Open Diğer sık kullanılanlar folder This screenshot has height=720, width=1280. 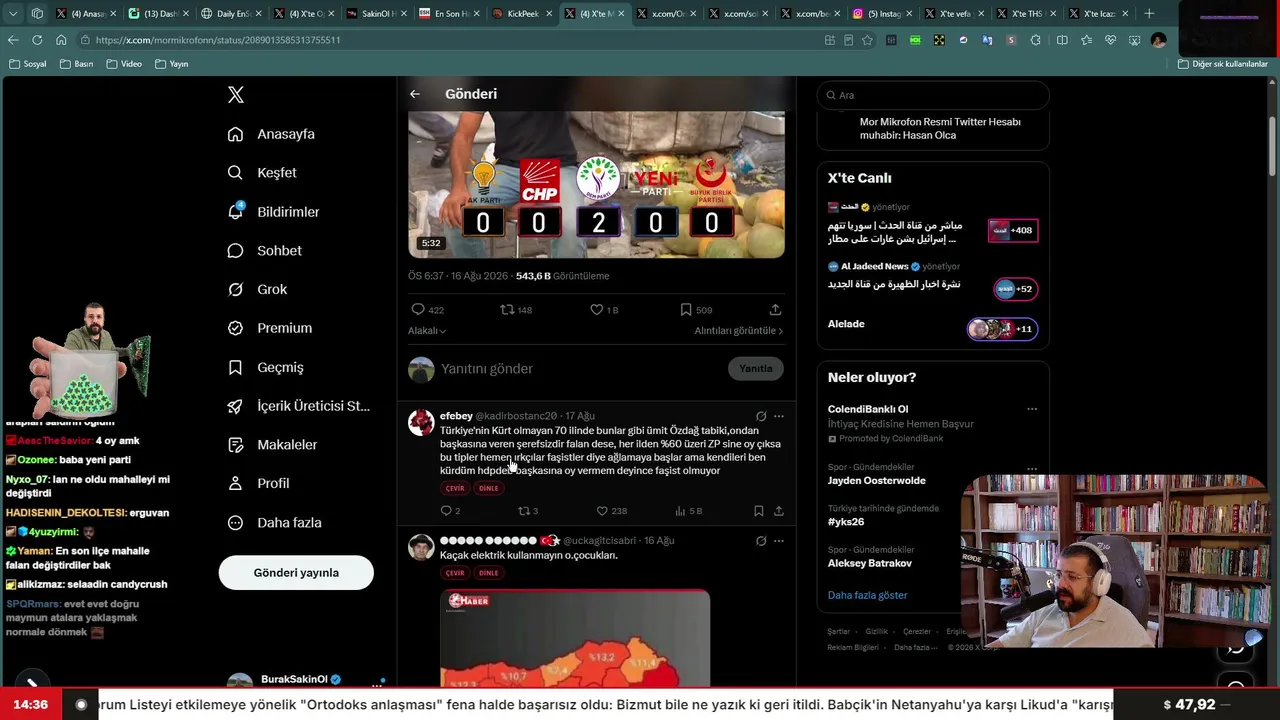point(1223,64)
